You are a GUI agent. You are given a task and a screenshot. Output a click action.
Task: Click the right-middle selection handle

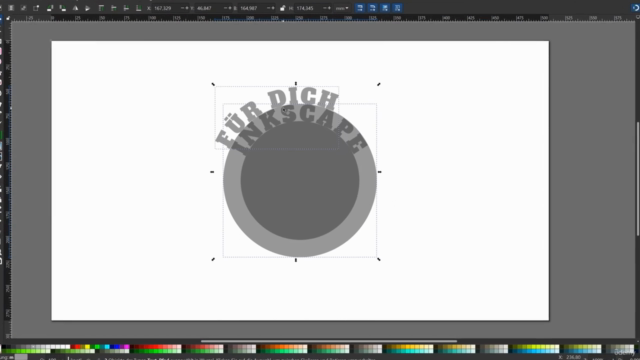point(380,172)
